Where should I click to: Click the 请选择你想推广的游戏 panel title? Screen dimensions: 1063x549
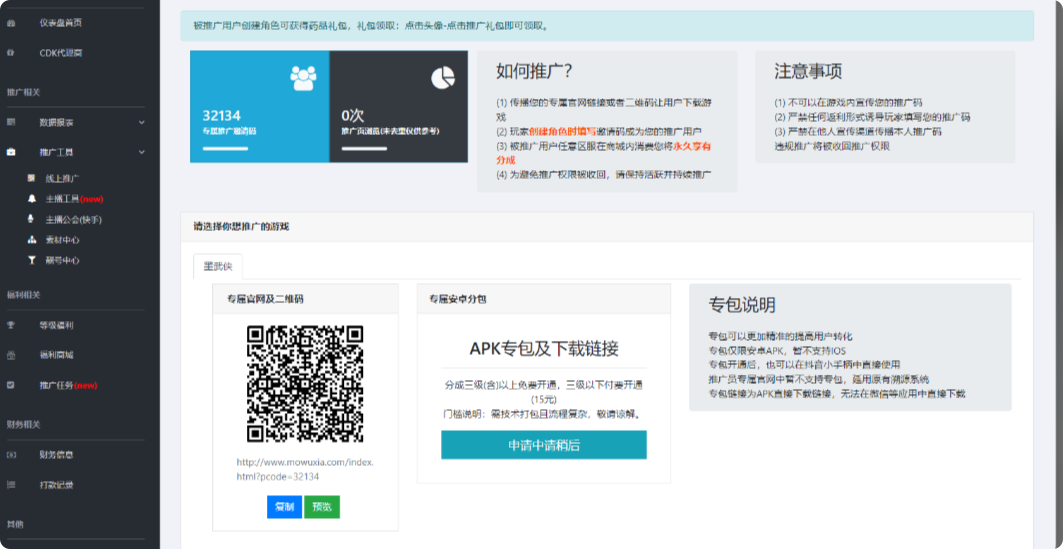(x=241, y=227)
